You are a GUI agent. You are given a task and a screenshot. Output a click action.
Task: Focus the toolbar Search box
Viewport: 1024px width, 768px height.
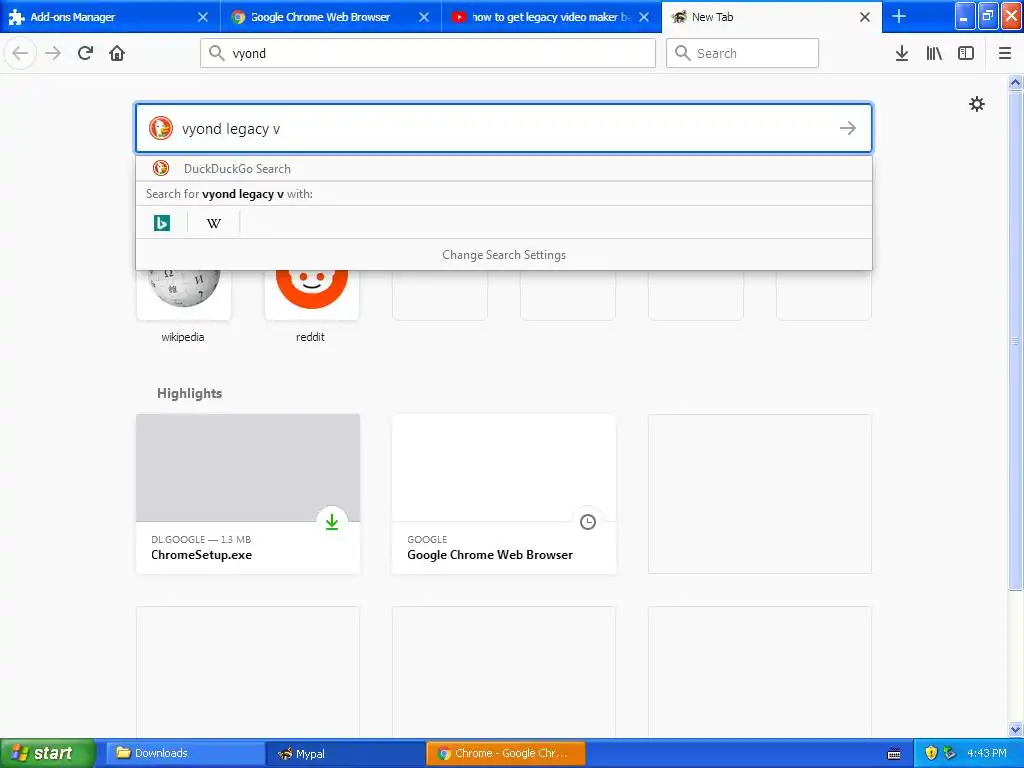pyautogui.click(x=742, y=53)
